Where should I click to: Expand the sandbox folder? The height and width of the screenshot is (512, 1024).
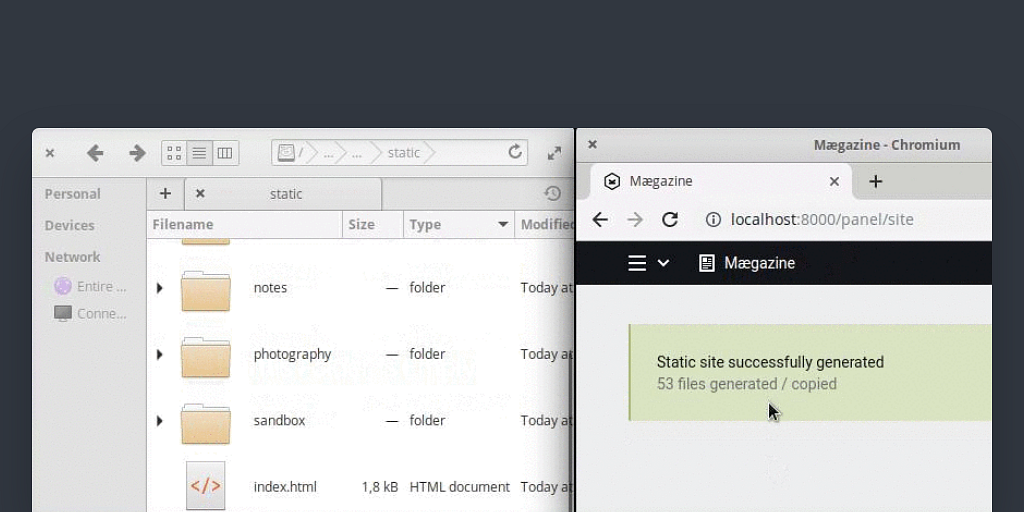[159, 421]
